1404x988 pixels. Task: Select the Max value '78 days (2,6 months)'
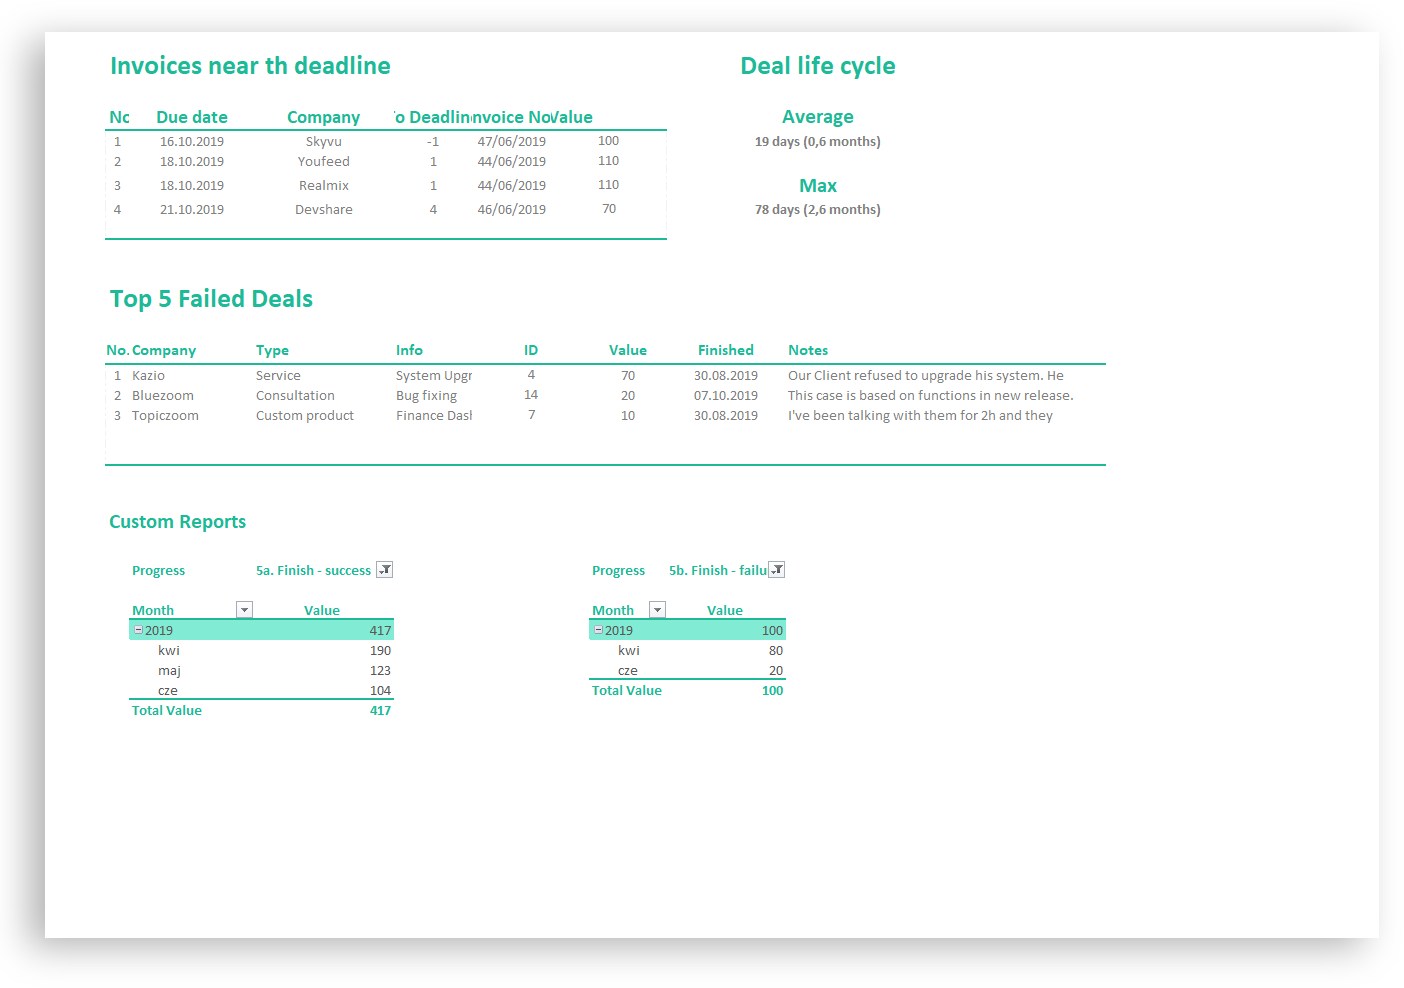click(818, 209)
